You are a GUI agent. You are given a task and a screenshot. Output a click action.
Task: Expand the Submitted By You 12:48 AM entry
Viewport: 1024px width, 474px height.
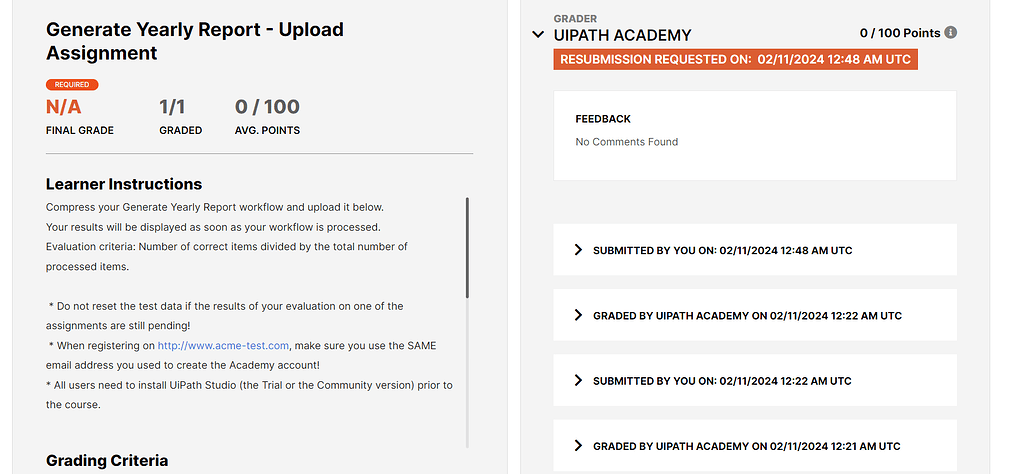578,250
